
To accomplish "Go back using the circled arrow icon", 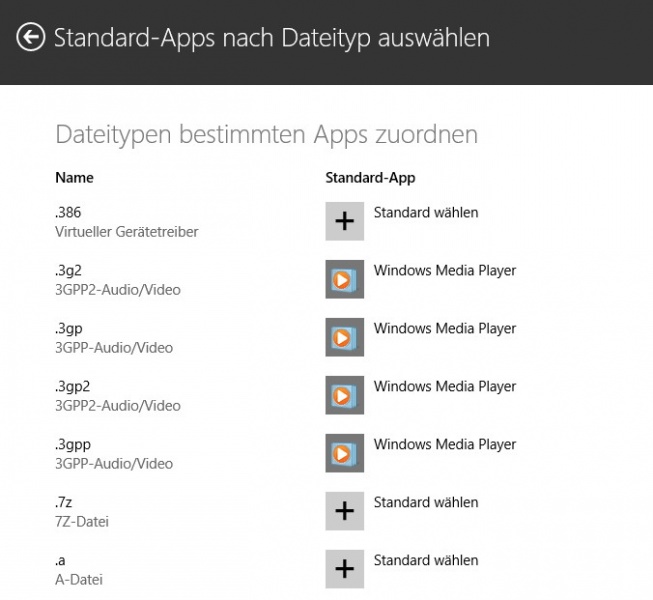I will tap(30, 37).
